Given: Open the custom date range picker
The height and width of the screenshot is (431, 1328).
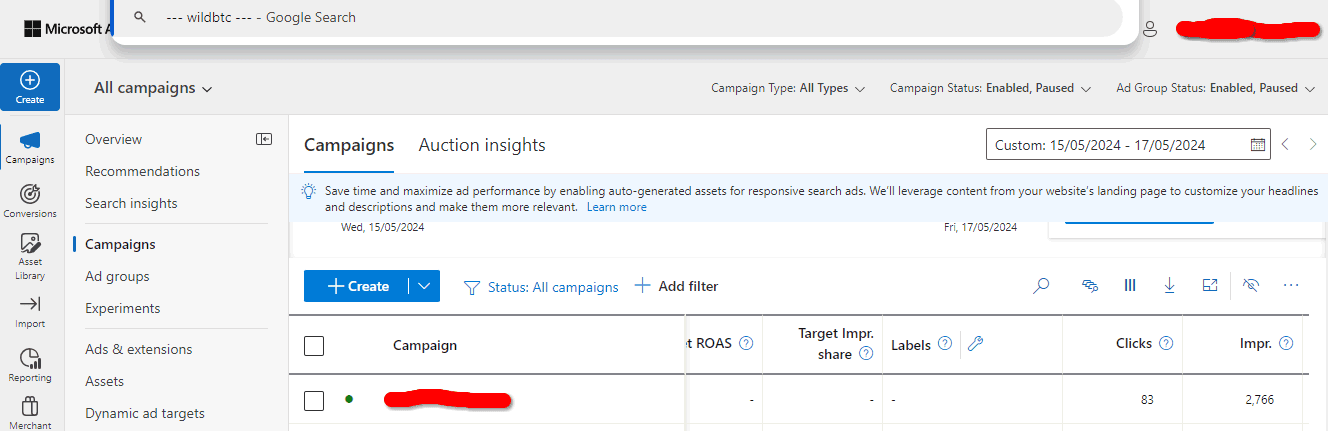Looking at the screenshot, I should point(1128,145).
